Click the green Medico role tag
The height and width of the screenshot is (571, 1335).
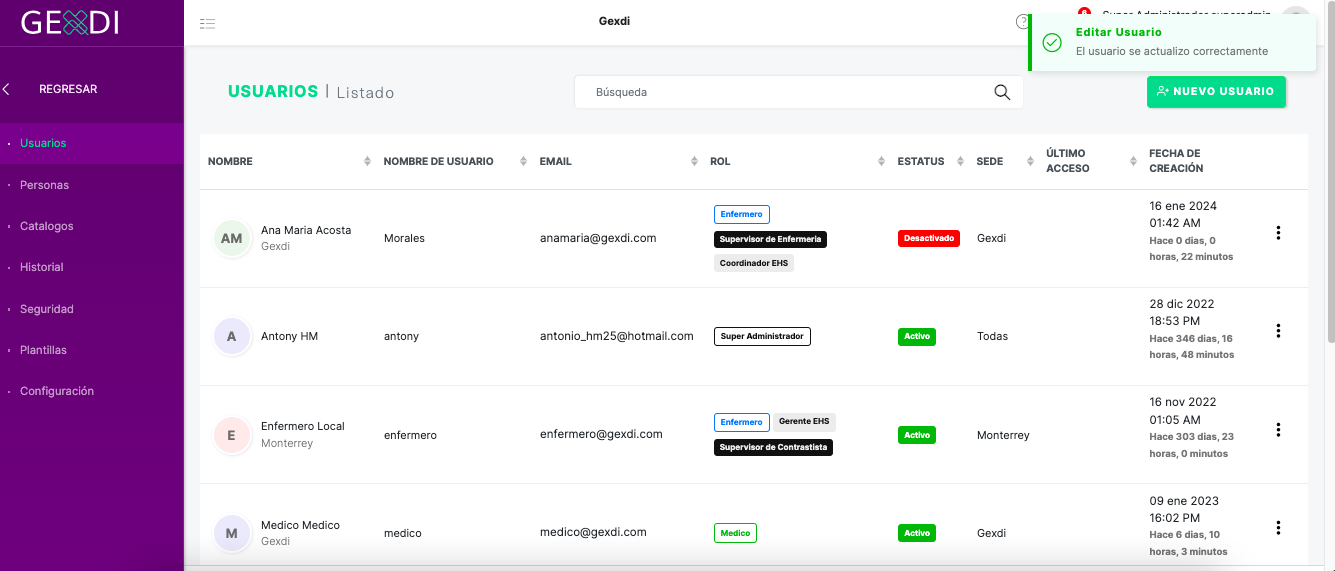tap(735, 534)
